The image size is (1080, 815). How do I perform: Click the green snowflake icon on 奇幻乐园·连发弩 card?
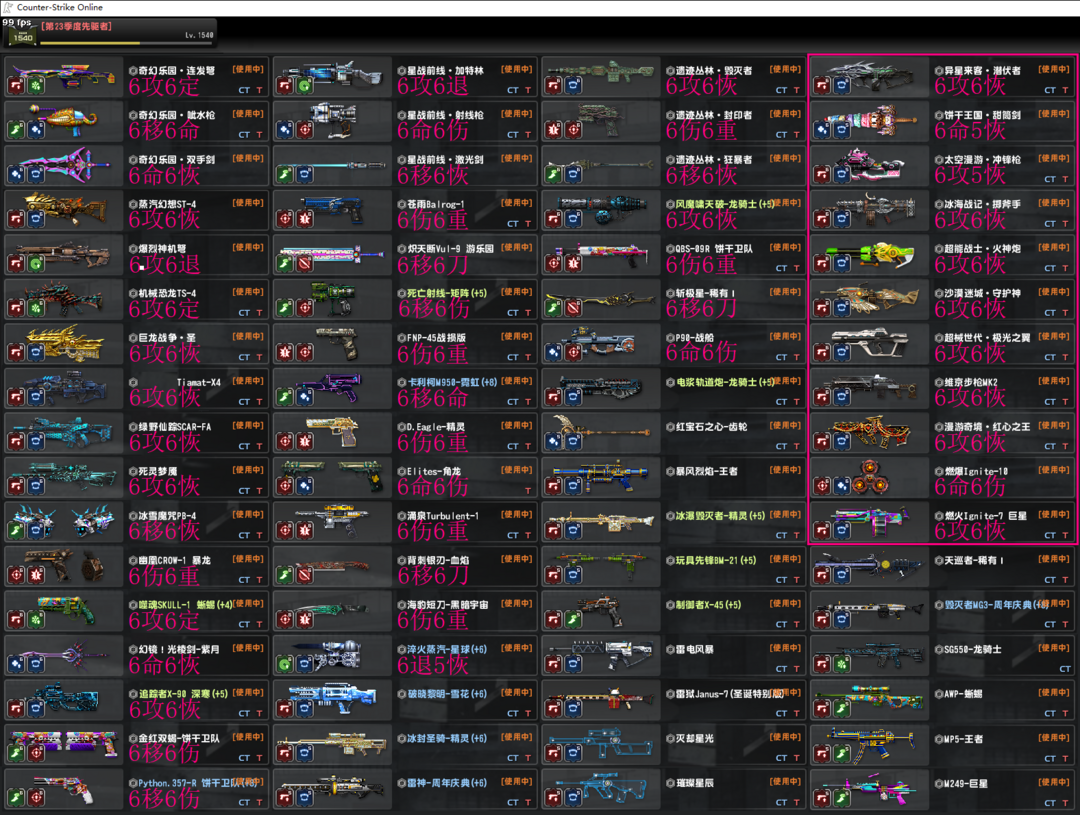(x=36, y=85)
